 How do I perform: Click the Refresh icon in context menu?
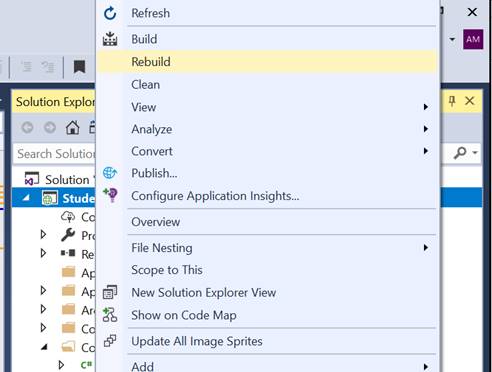(110, 13)
